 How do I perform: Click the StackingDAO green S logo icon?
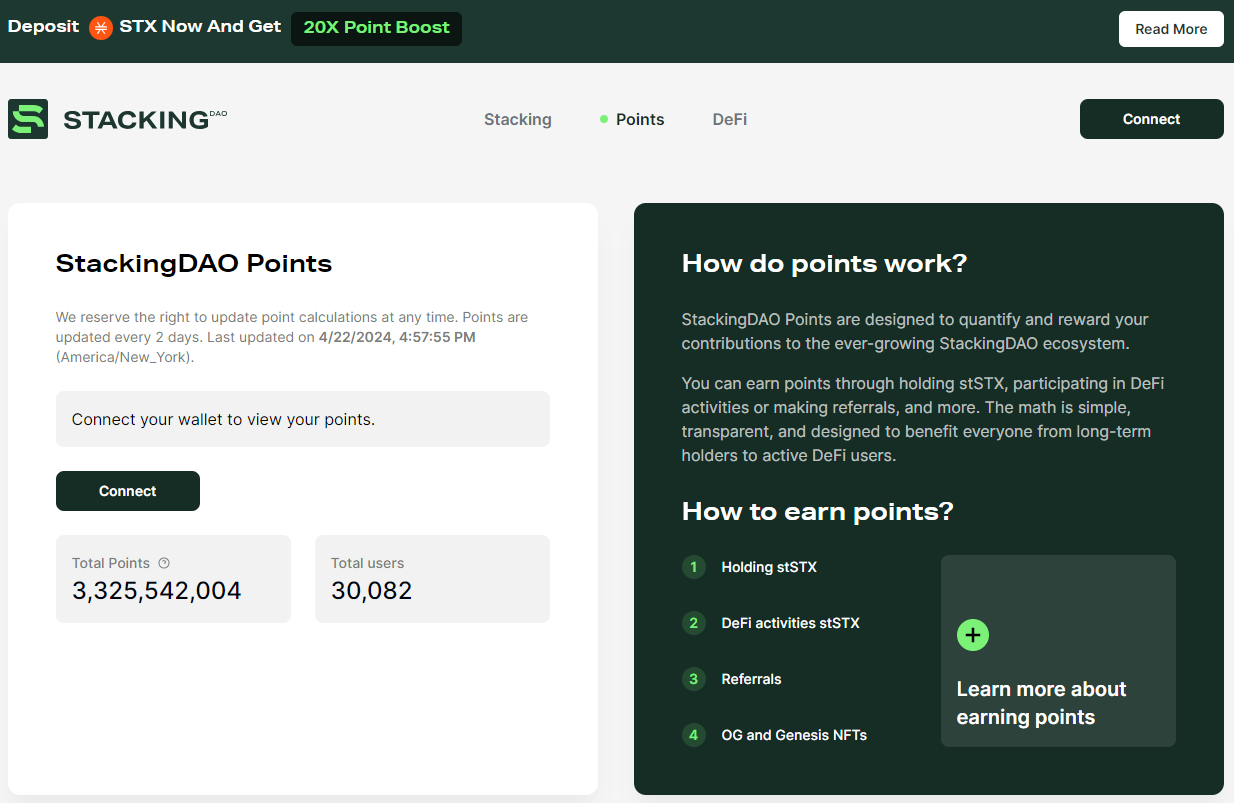point(28,119)
